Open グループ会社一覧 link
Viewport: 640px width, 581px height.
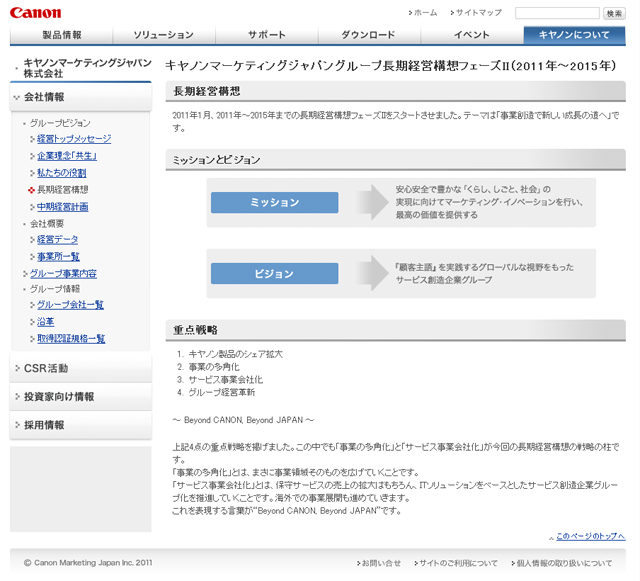tap(70, 305)
